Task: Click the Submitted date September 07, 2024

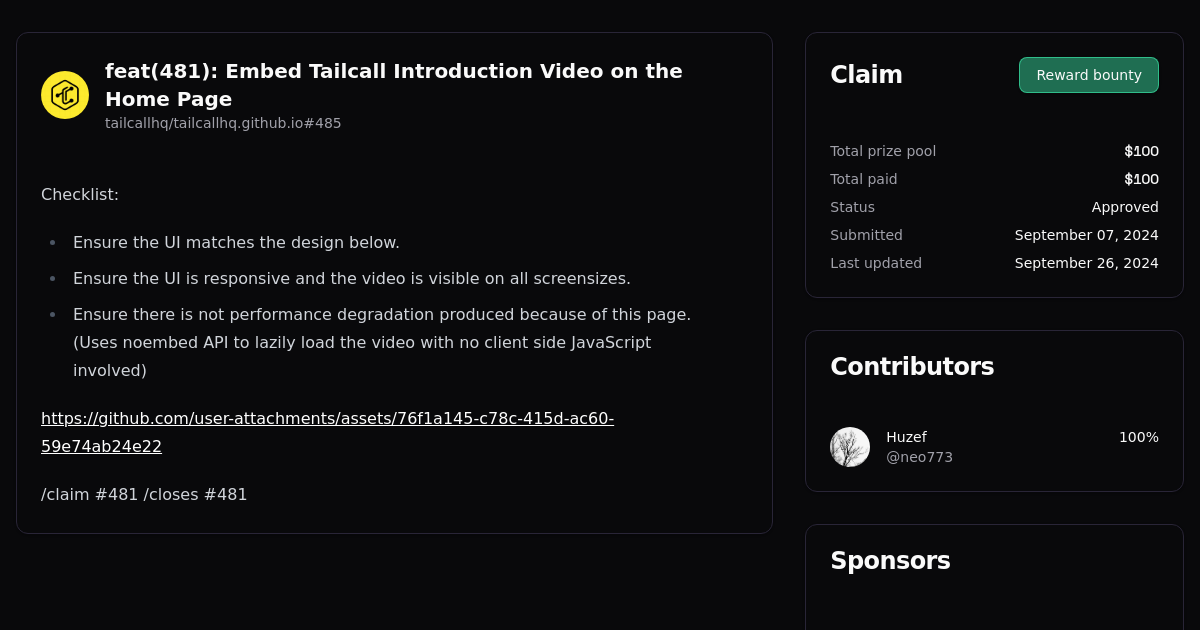Action: [1086, 235]
